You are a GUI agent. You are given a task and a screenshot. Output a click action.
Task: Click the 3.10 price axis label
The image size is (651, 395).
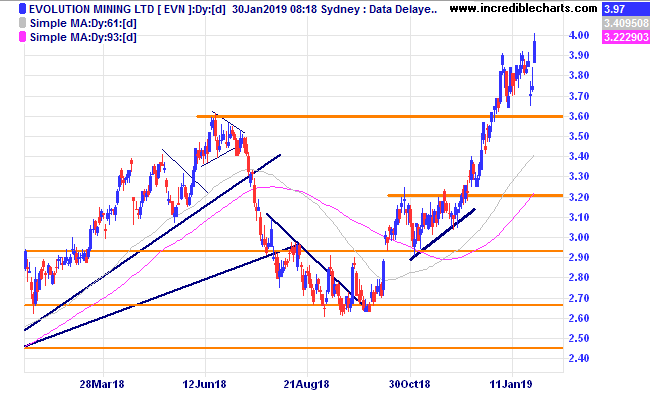click(579, 217)
